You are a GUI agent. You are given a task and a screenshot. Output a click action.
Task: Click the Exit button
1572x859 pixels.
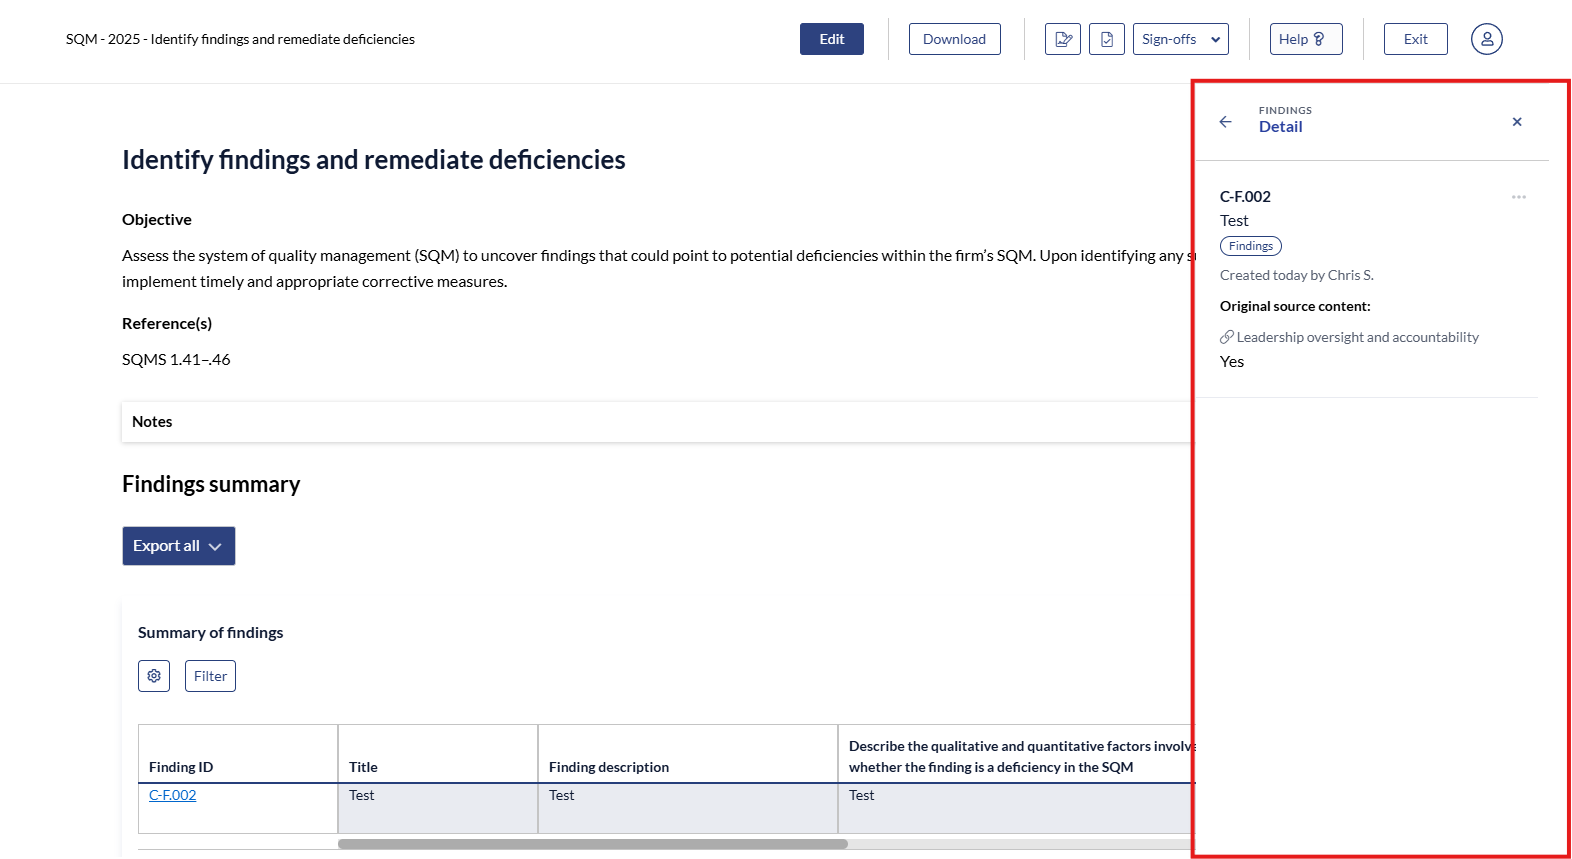click(1415, 39)
